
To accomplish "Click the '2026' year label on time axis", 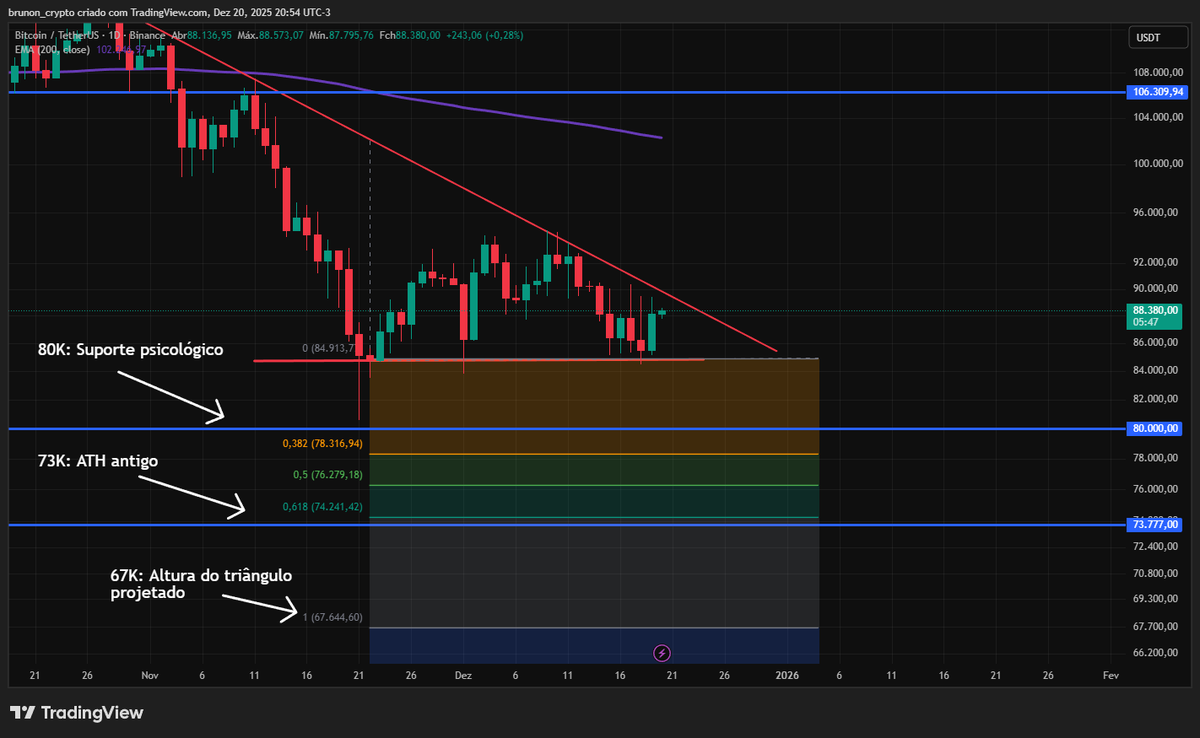I will (x=787, y=676).
